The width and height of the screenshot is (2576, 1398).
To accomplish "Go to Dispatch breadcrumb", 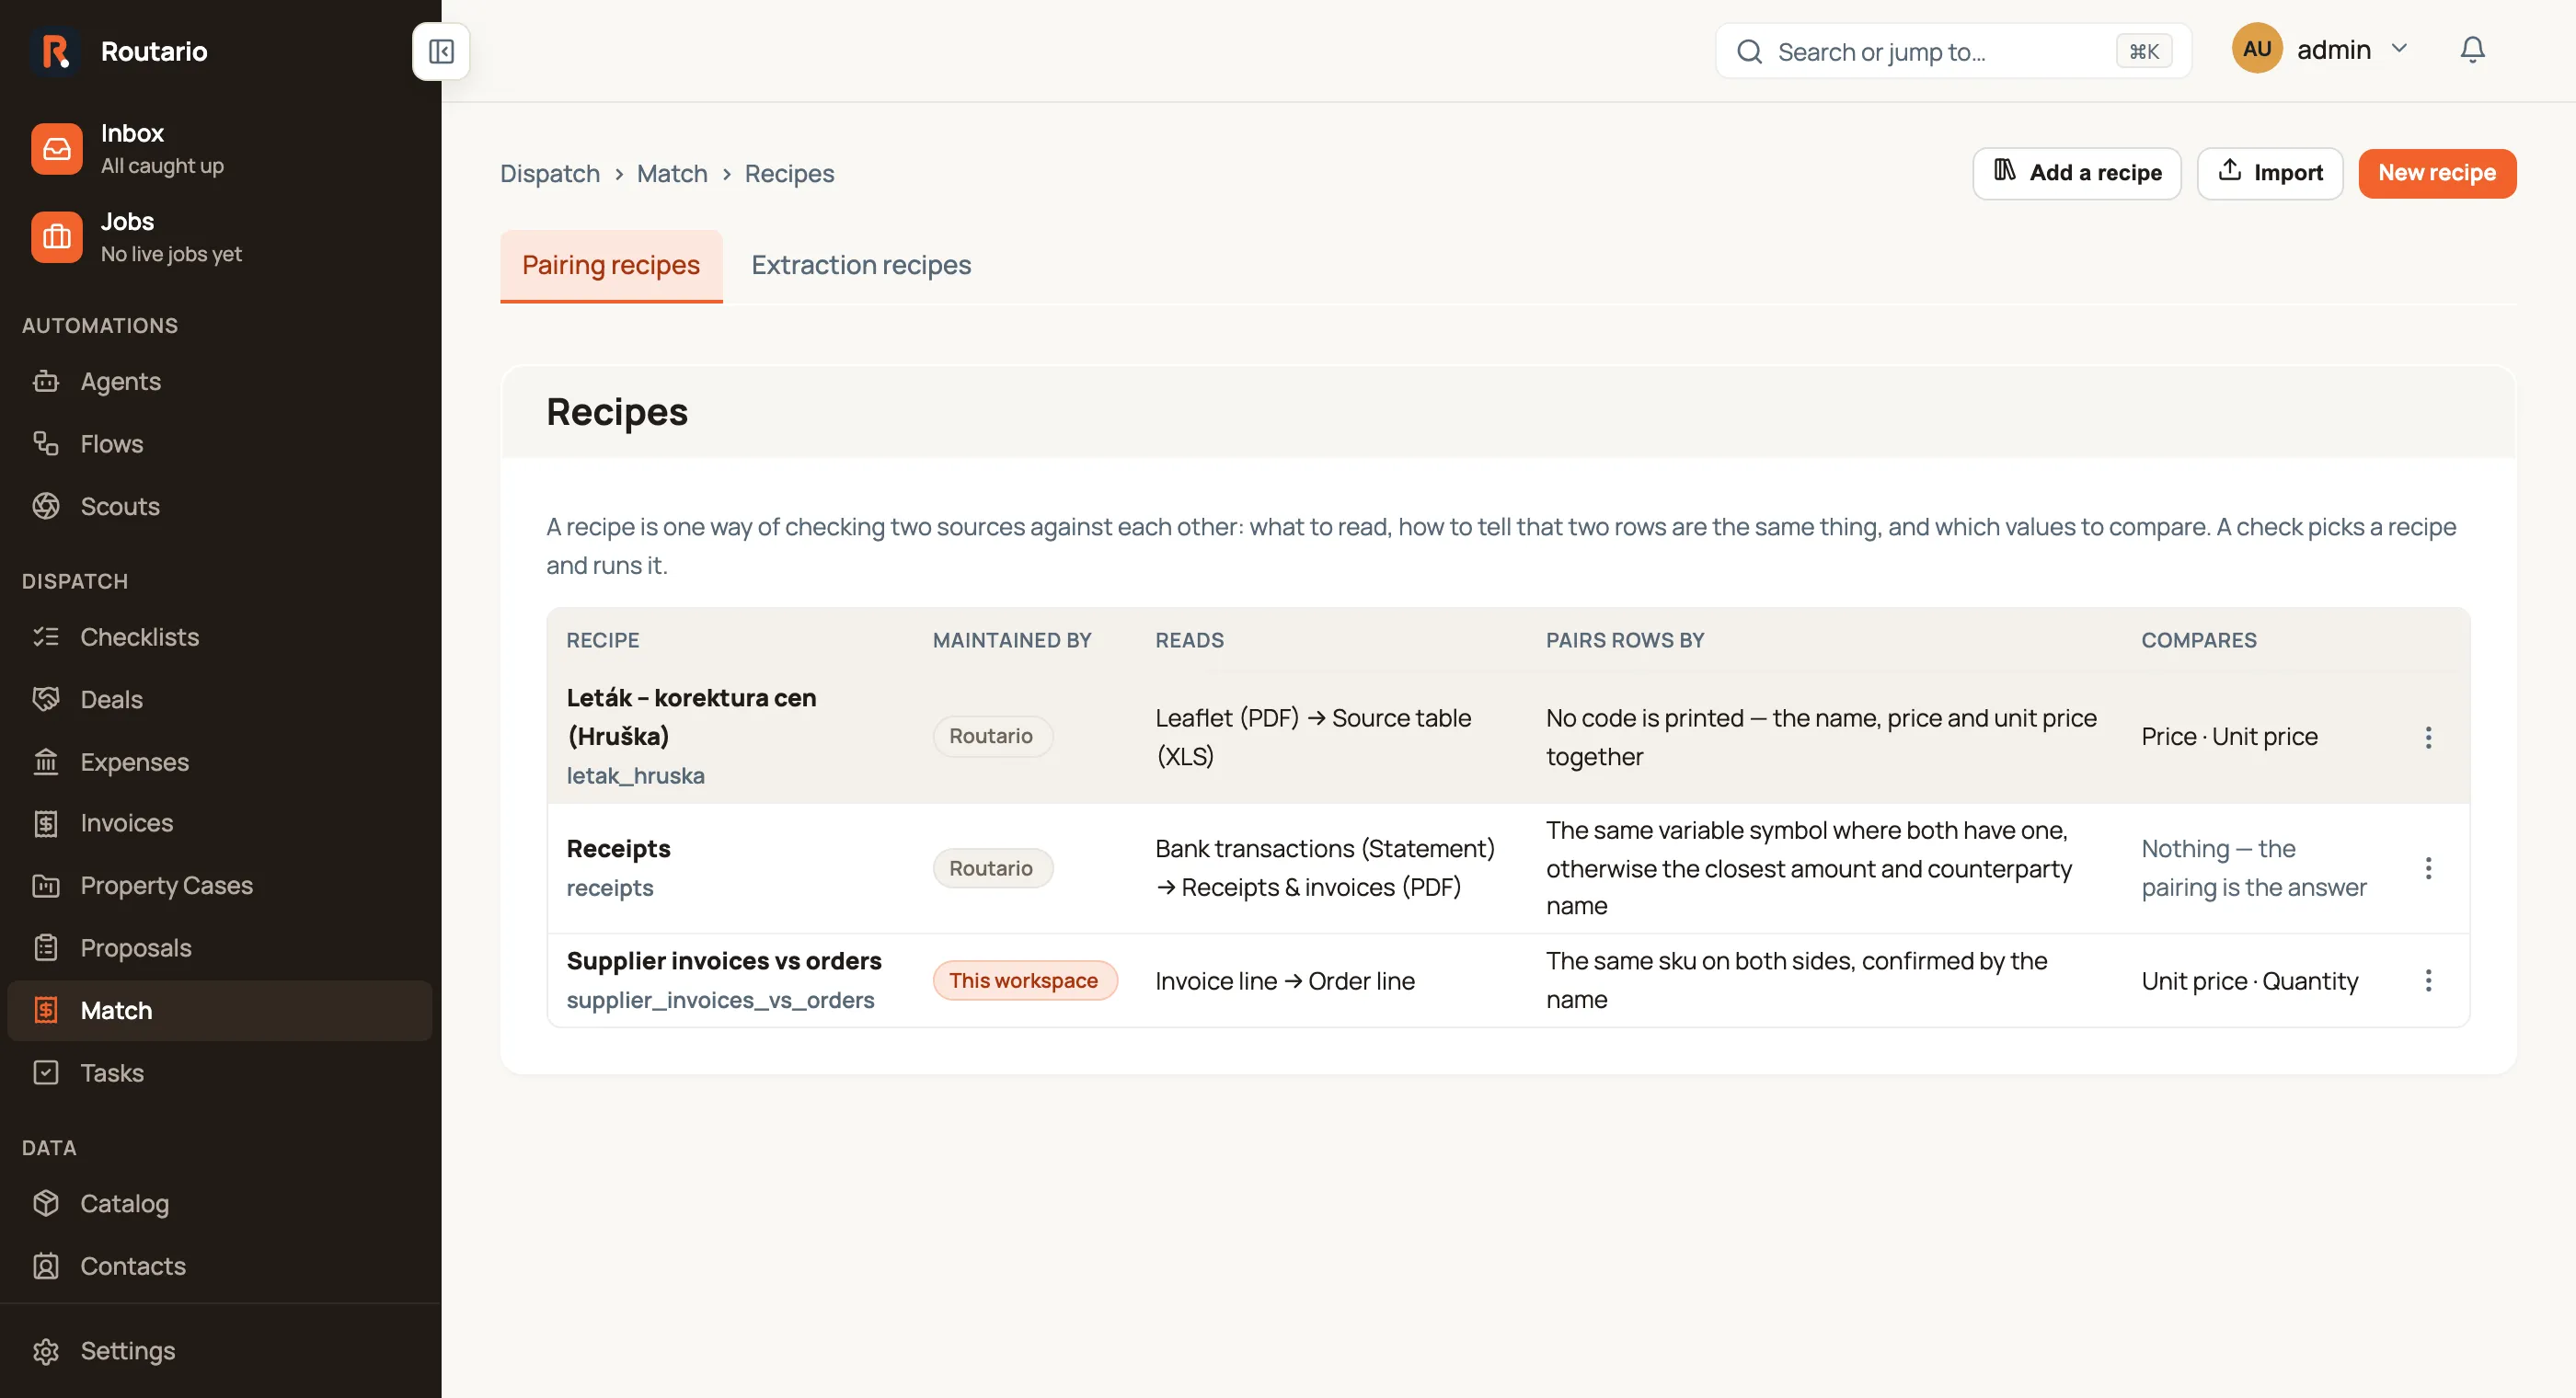I will coord(549,174).
